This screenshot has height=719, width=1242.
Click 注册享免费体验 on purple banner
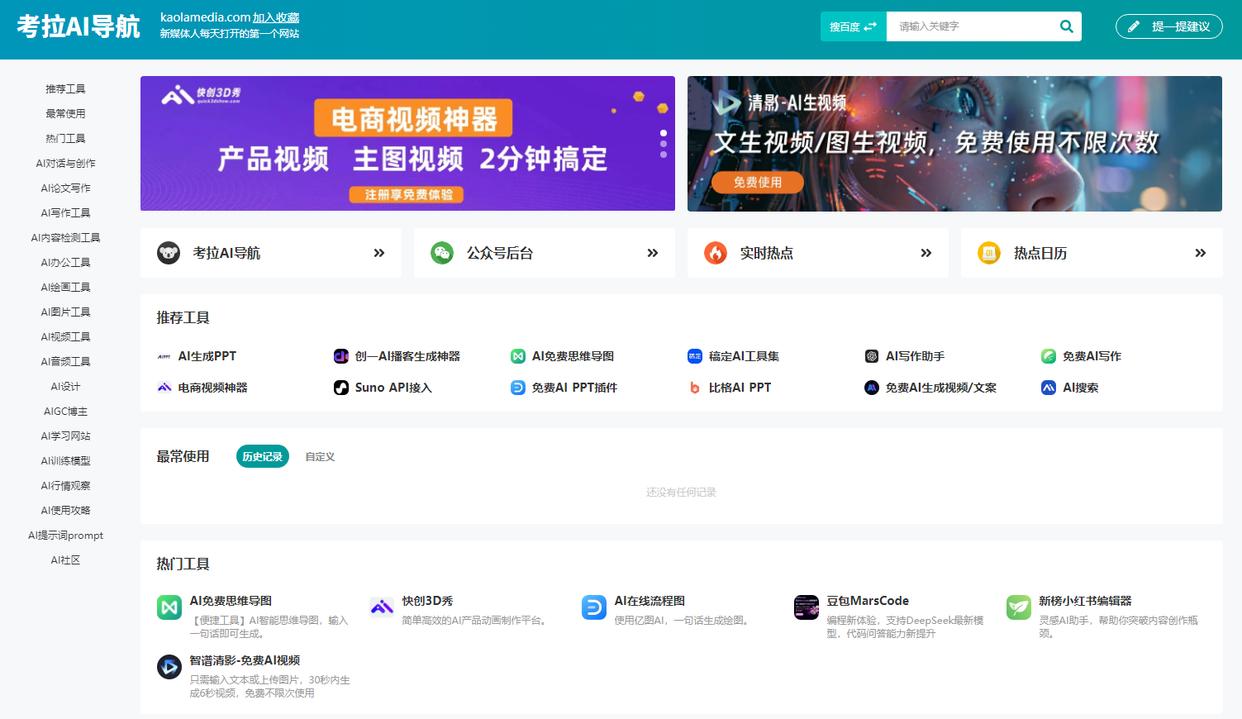click(408, 194)
